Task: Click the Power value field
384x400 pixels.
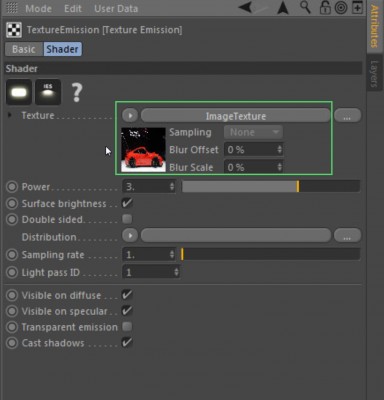Action: point(146,187)
